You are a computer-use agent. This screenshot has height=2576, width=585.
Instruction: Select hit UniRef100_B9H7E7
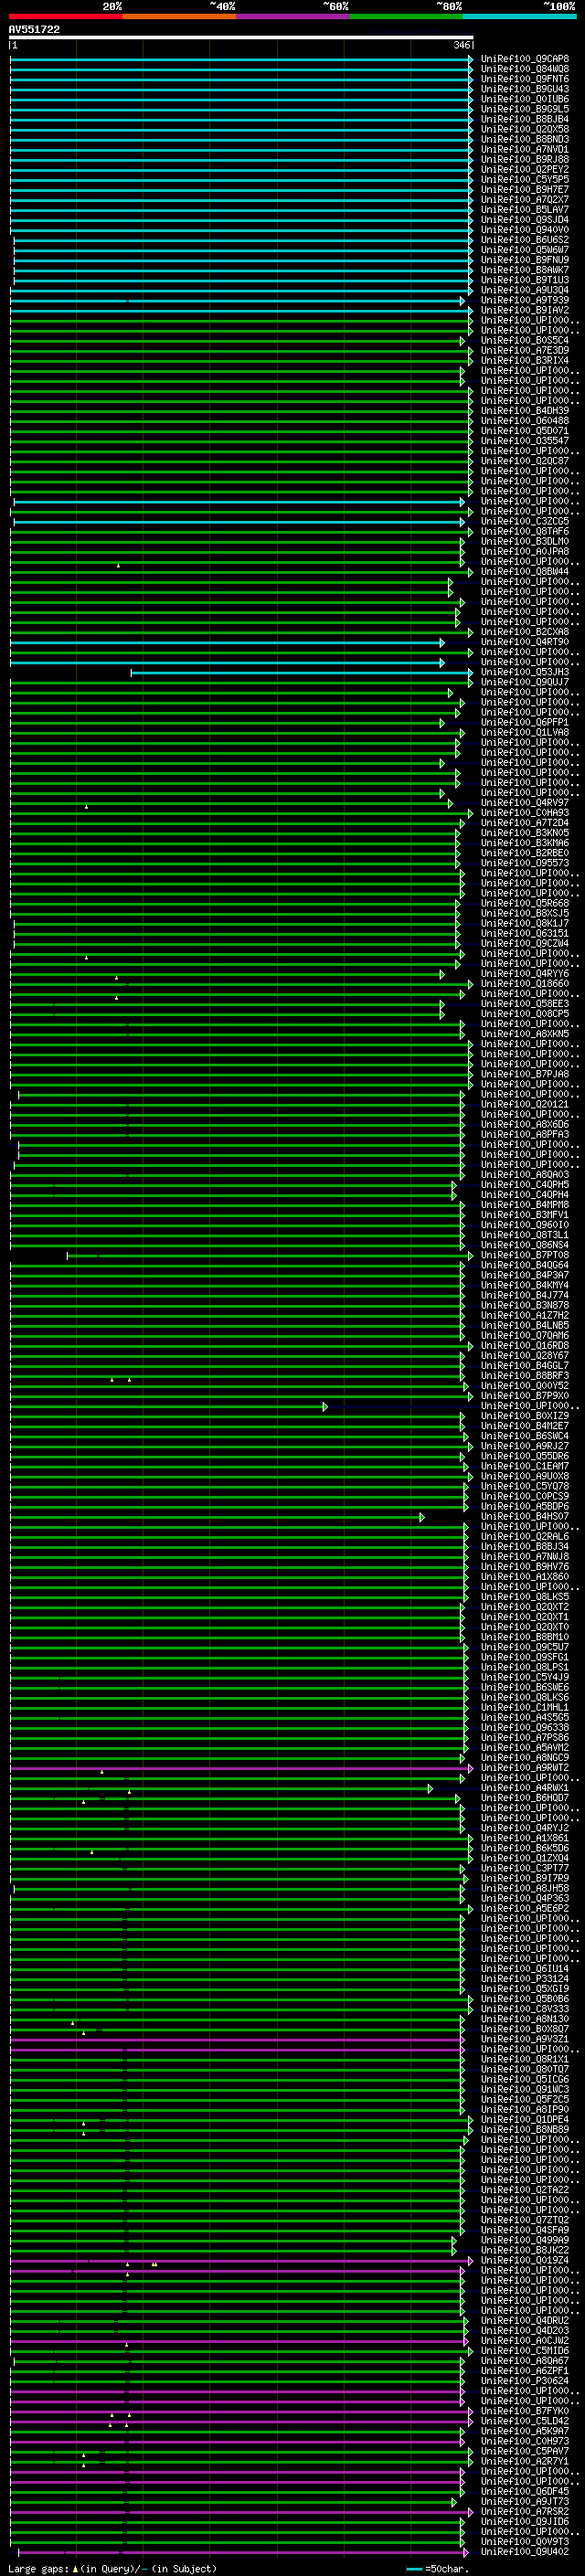(x=524, y=190)
